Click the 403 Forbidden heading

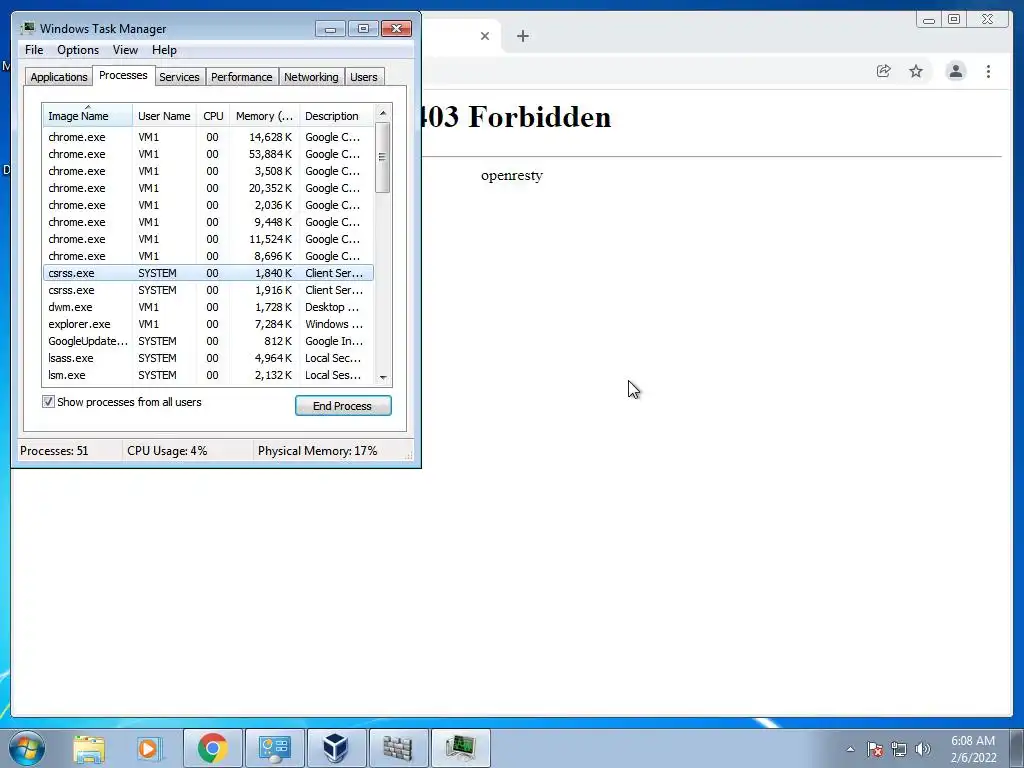click(517, 118)
